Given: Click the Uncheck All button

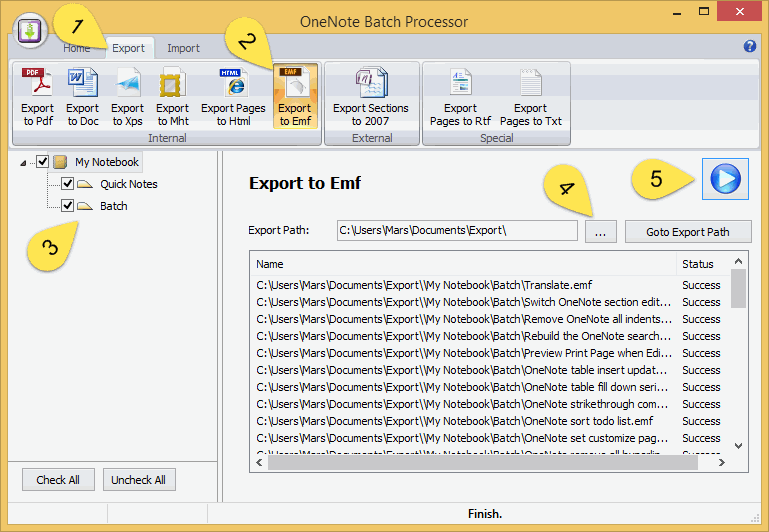Looking at the screenshot, I should 139,480.
